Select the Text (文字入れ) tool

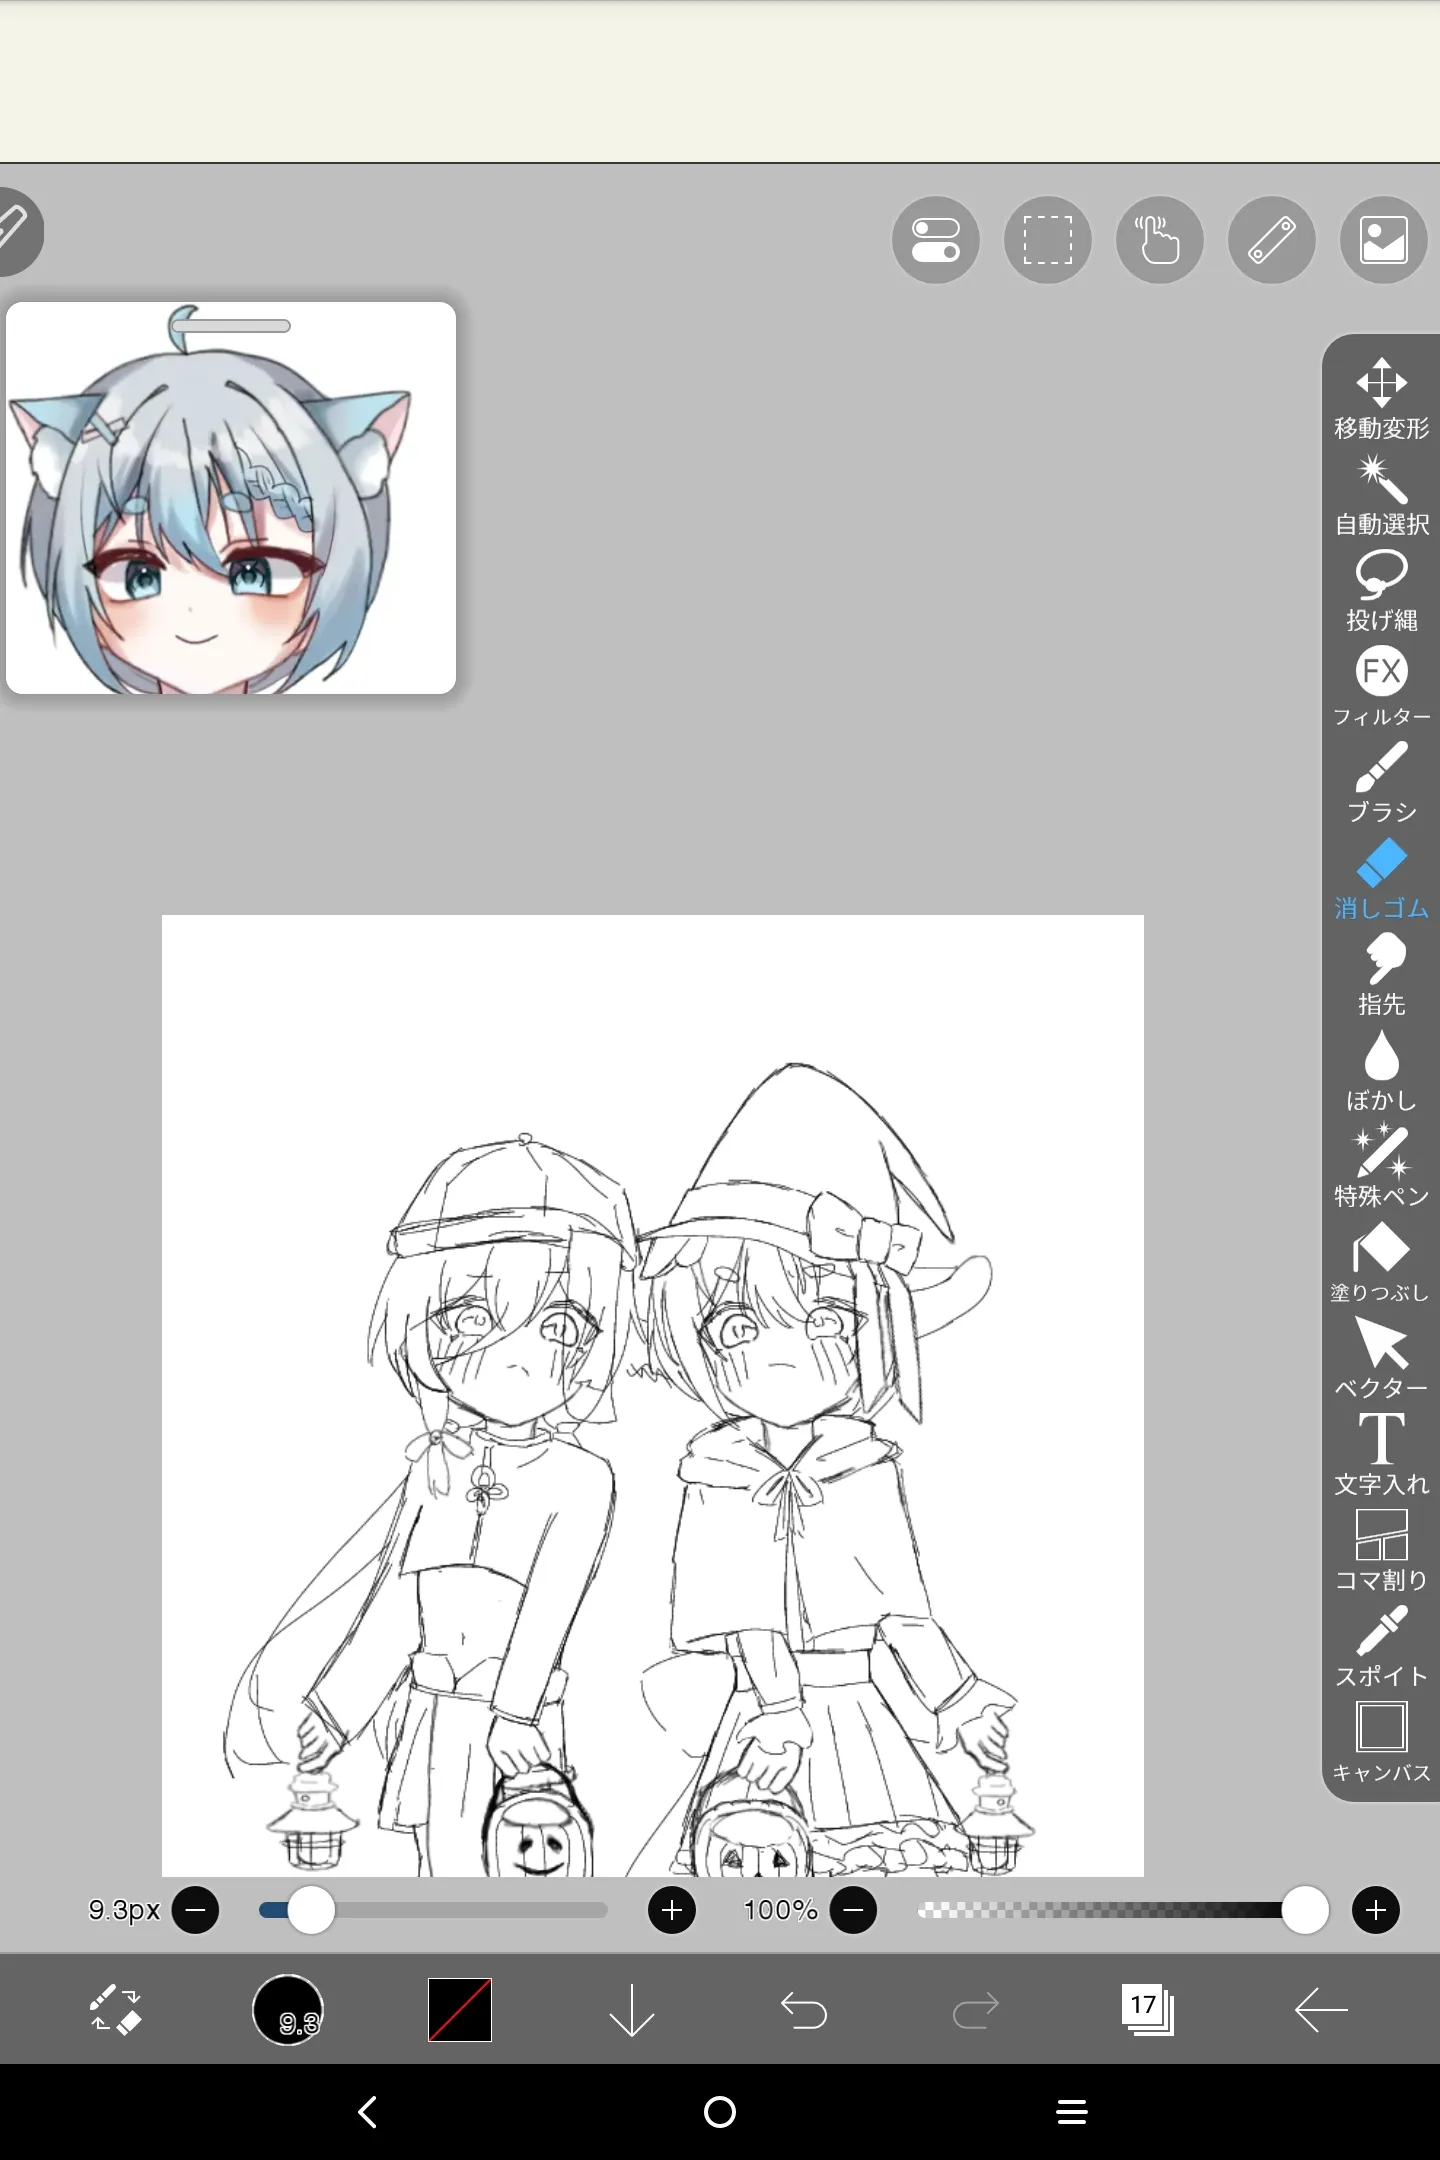point(1381,1454)
